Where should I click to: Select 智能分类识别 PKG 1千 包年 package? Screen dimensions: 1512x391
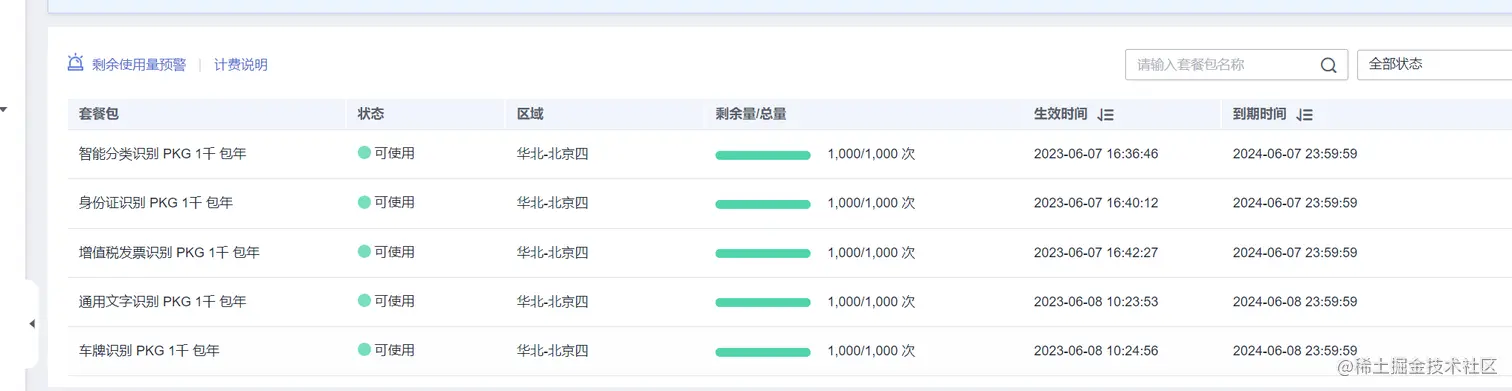[x=162, y=154]
